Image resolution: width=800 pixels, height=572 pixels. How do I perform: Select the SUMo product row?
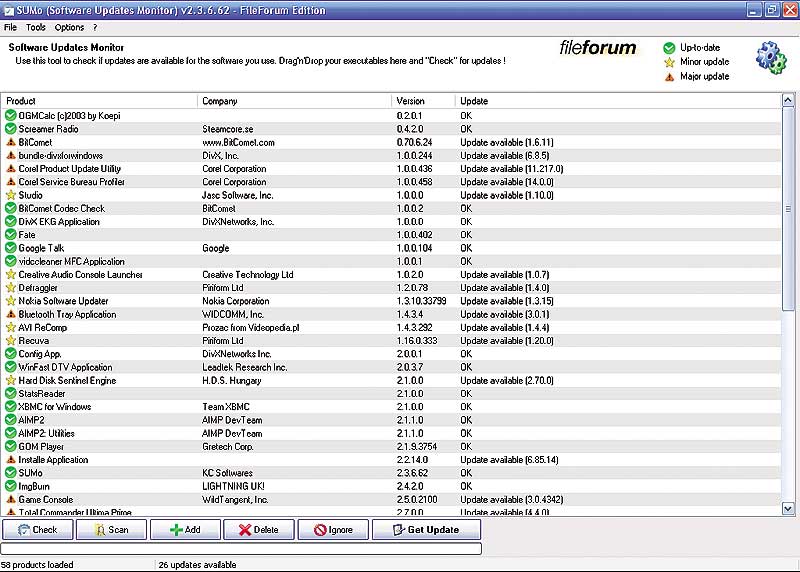391,473
